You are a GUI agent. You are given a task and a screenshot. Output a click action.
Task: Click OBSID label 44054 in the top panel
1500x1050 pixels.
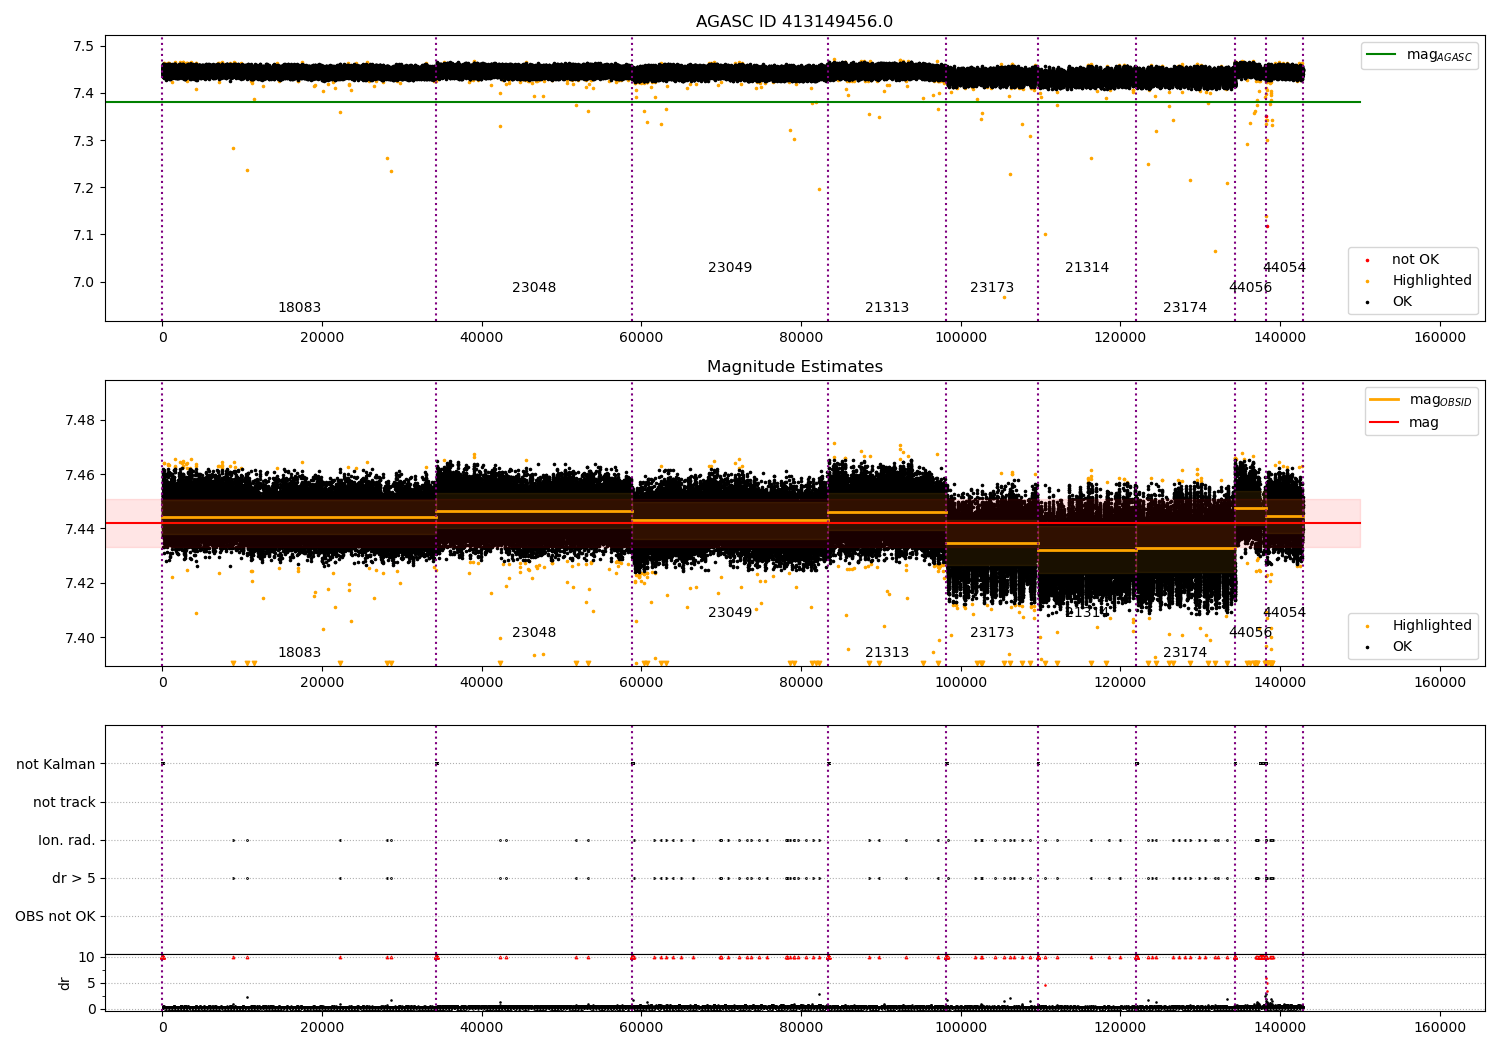tap(1284, 268)
